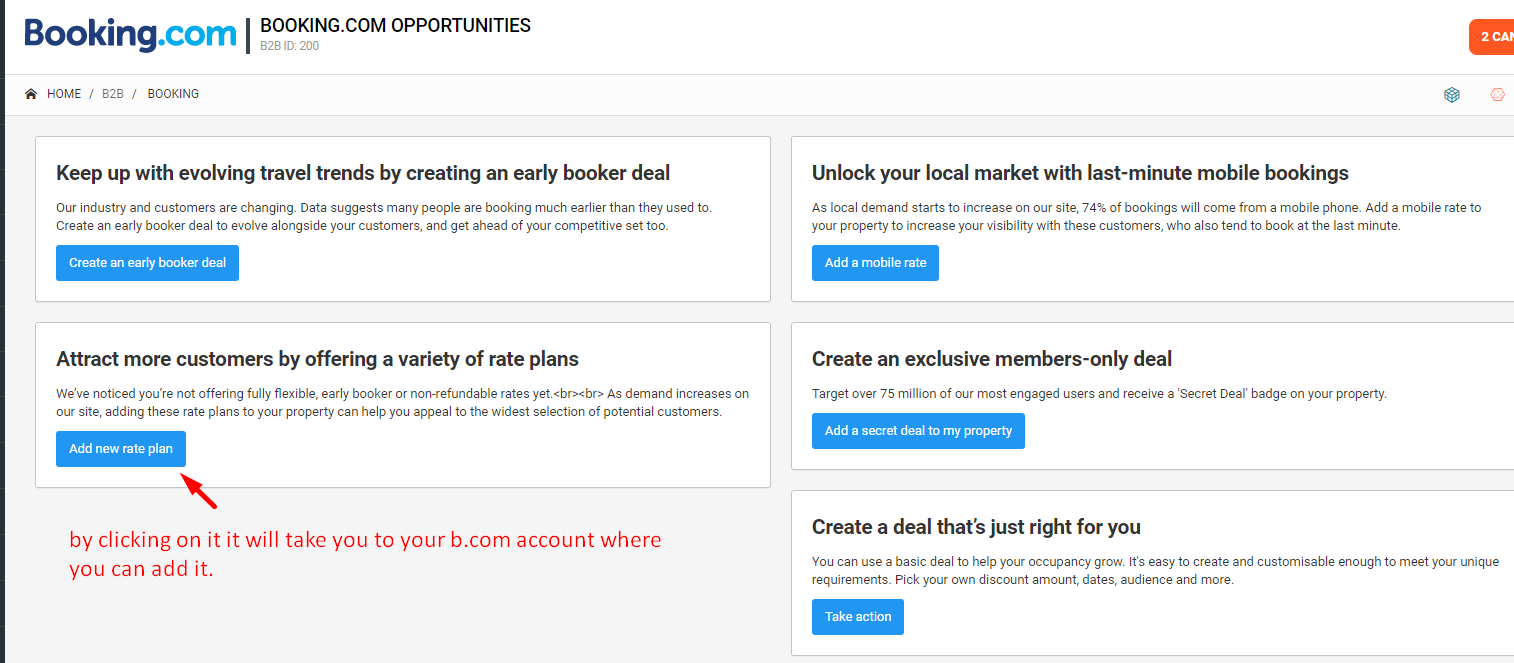1514x663 pixels.
Task: Click Add a mobile rate button
Action: click(875, 263)
